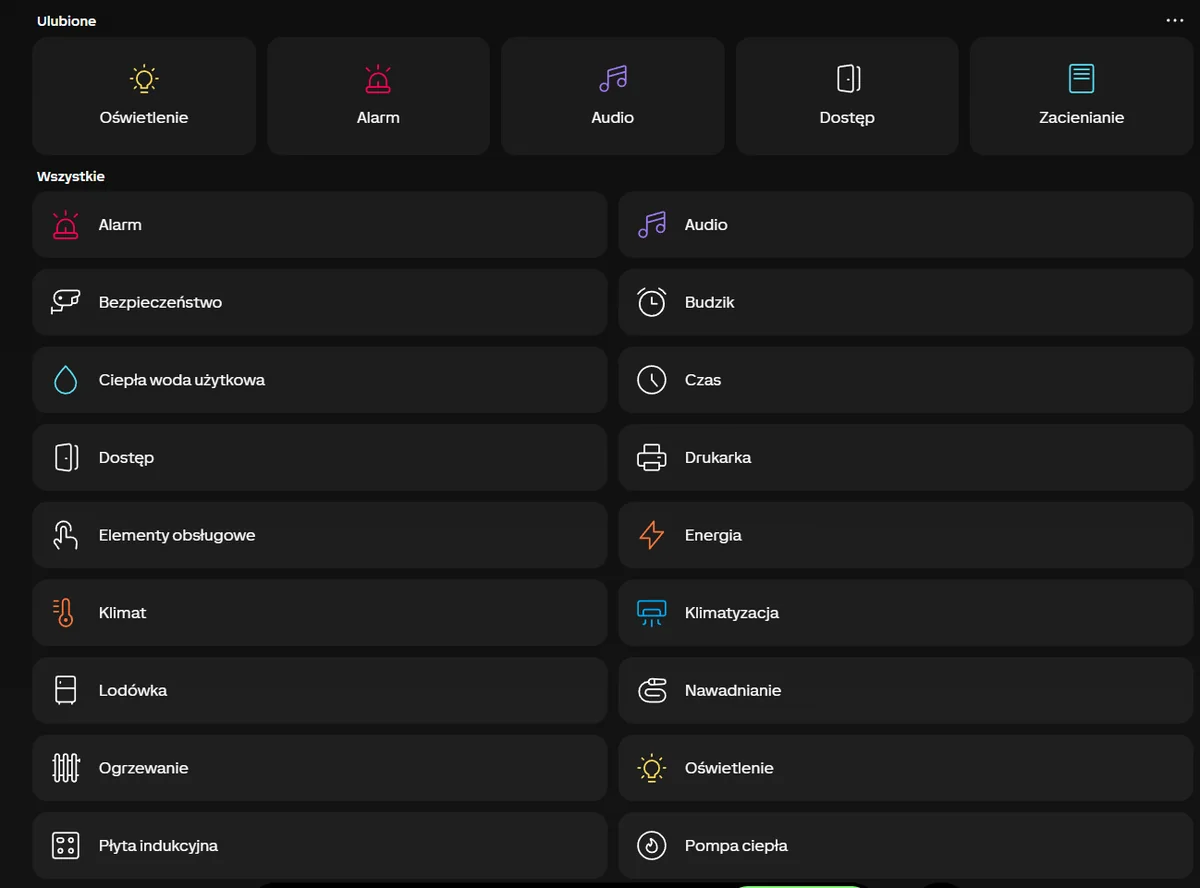Open the Dostęp door favorite tile

[847, 96]
